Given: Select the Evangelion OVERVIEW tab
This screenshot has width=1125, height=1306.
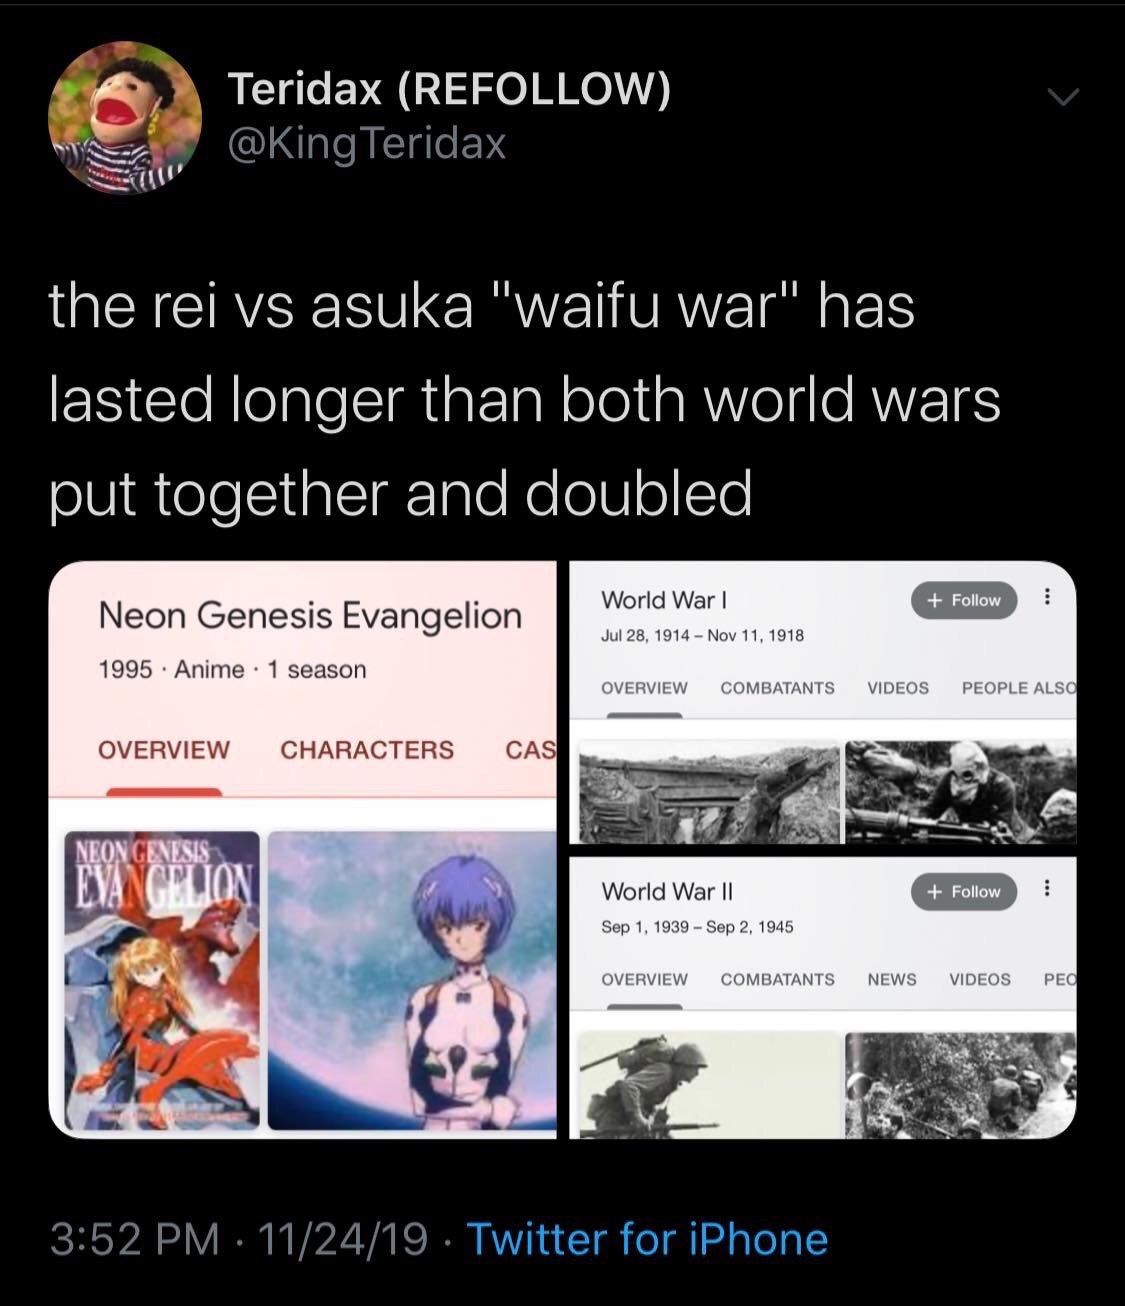Looking at the screenshot, I should [163, 749].
